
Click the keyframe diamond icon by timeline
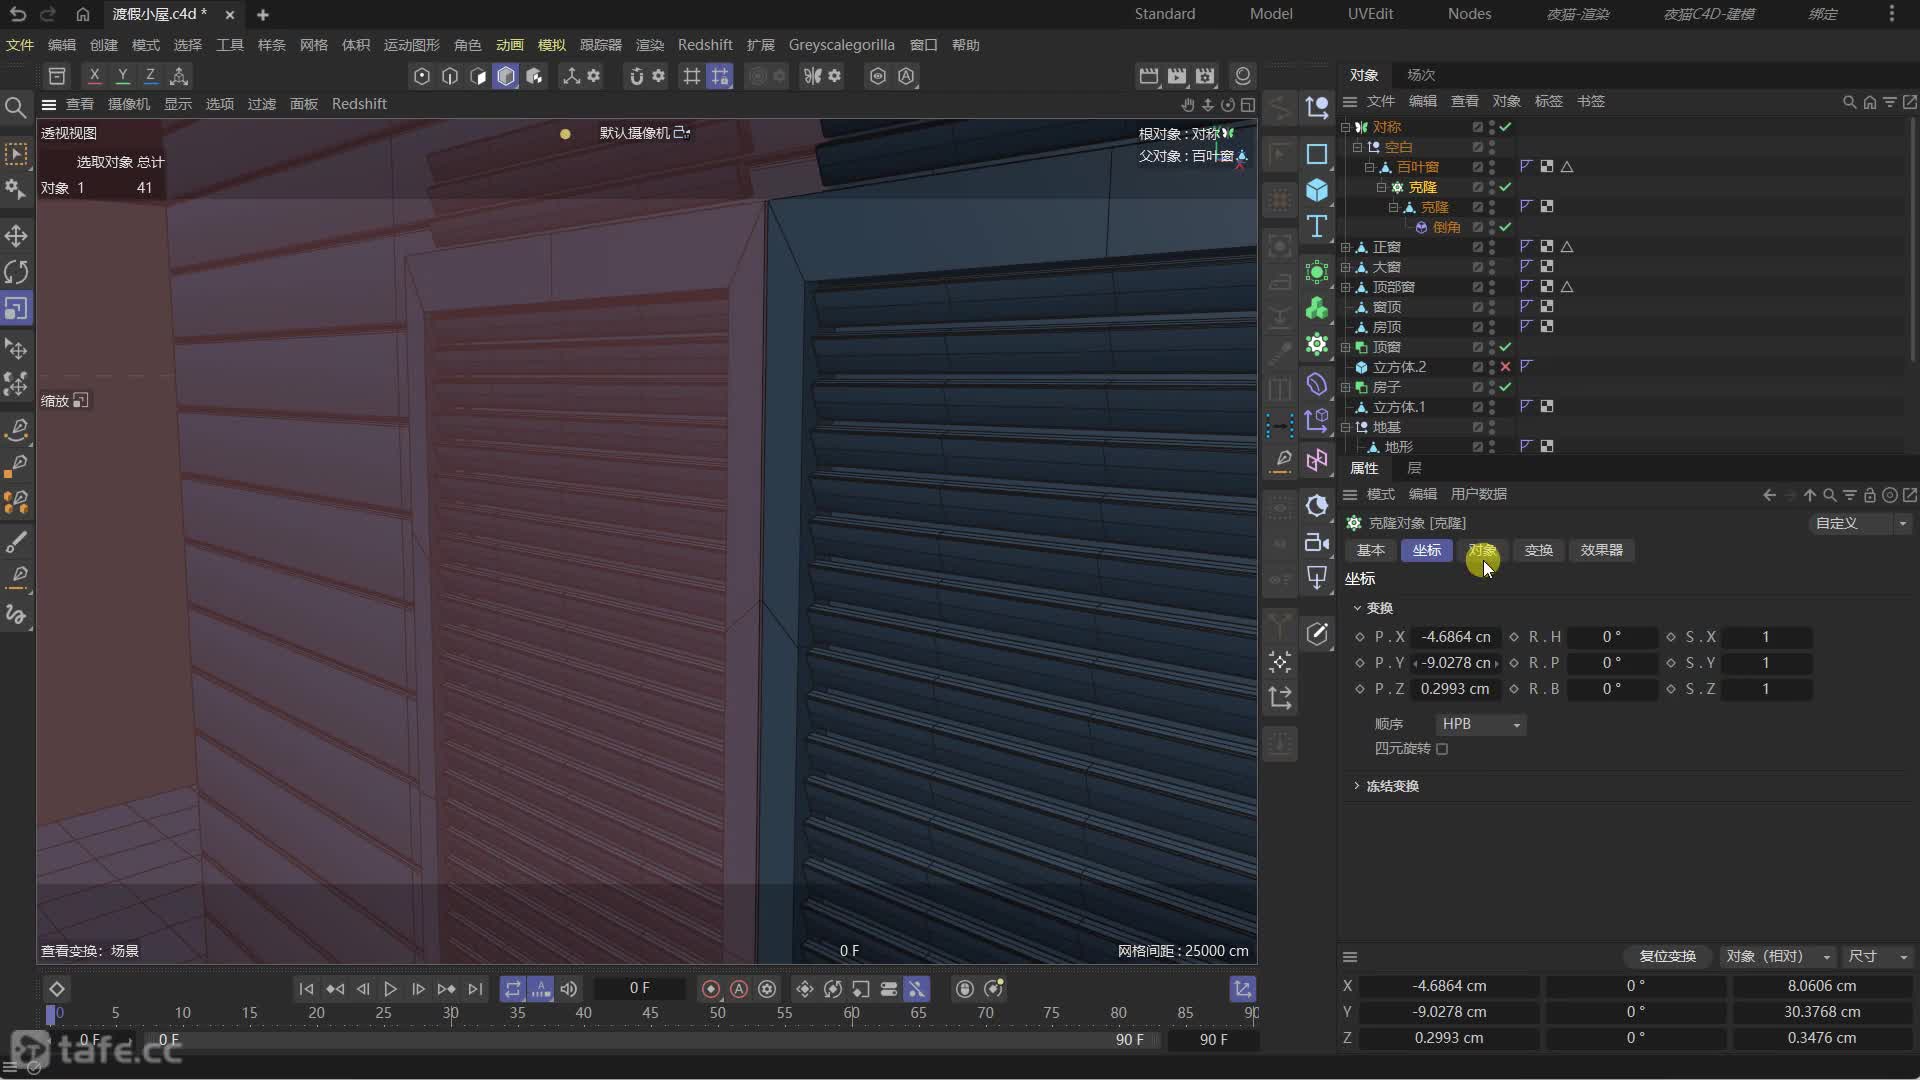point(57,989)
